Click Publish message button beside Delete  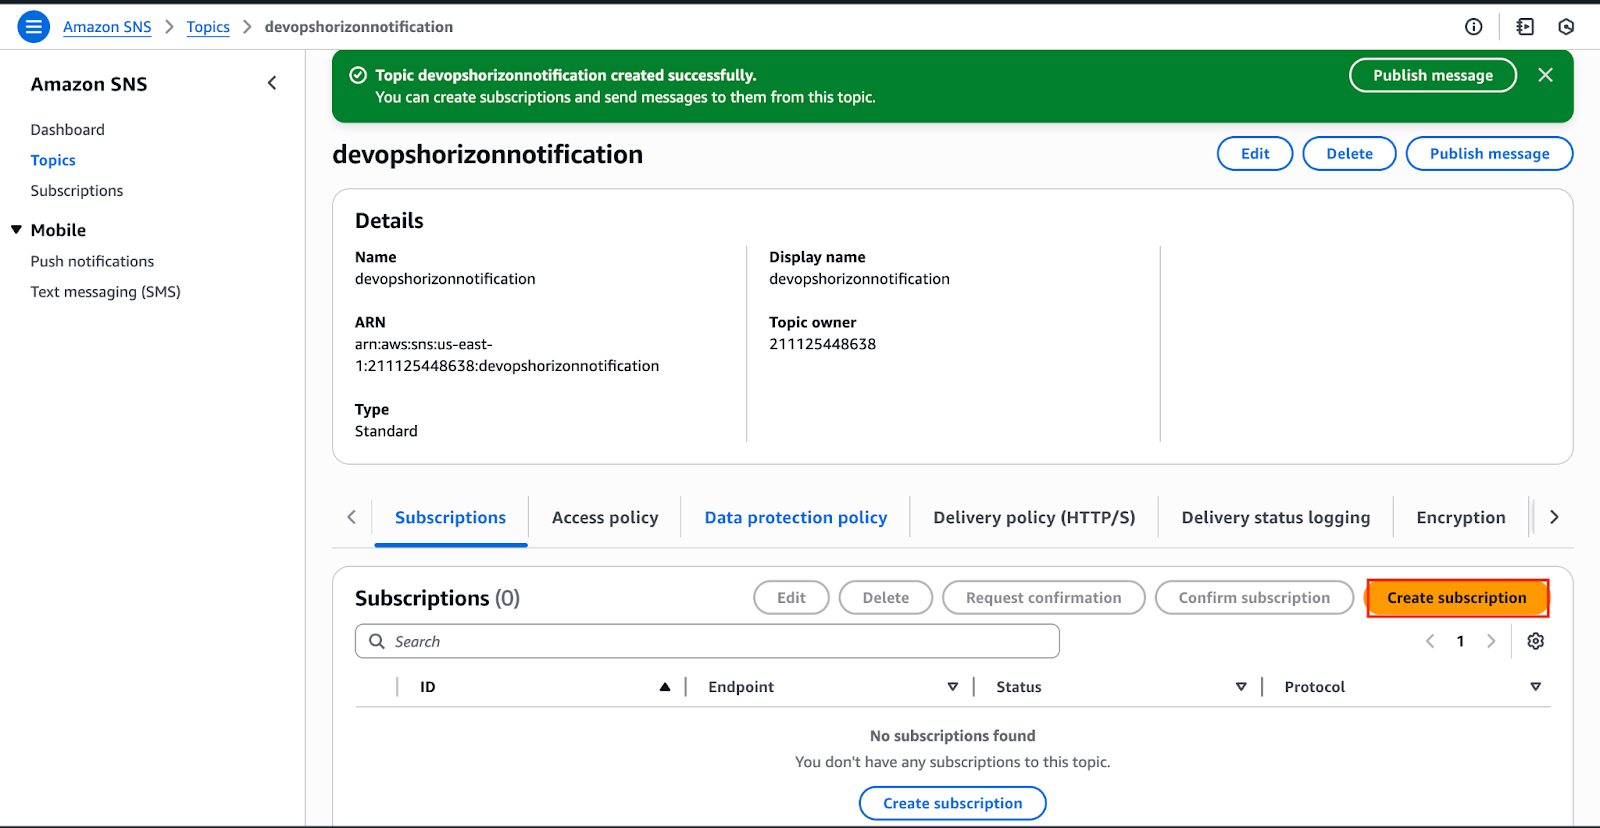(1489, 154)
